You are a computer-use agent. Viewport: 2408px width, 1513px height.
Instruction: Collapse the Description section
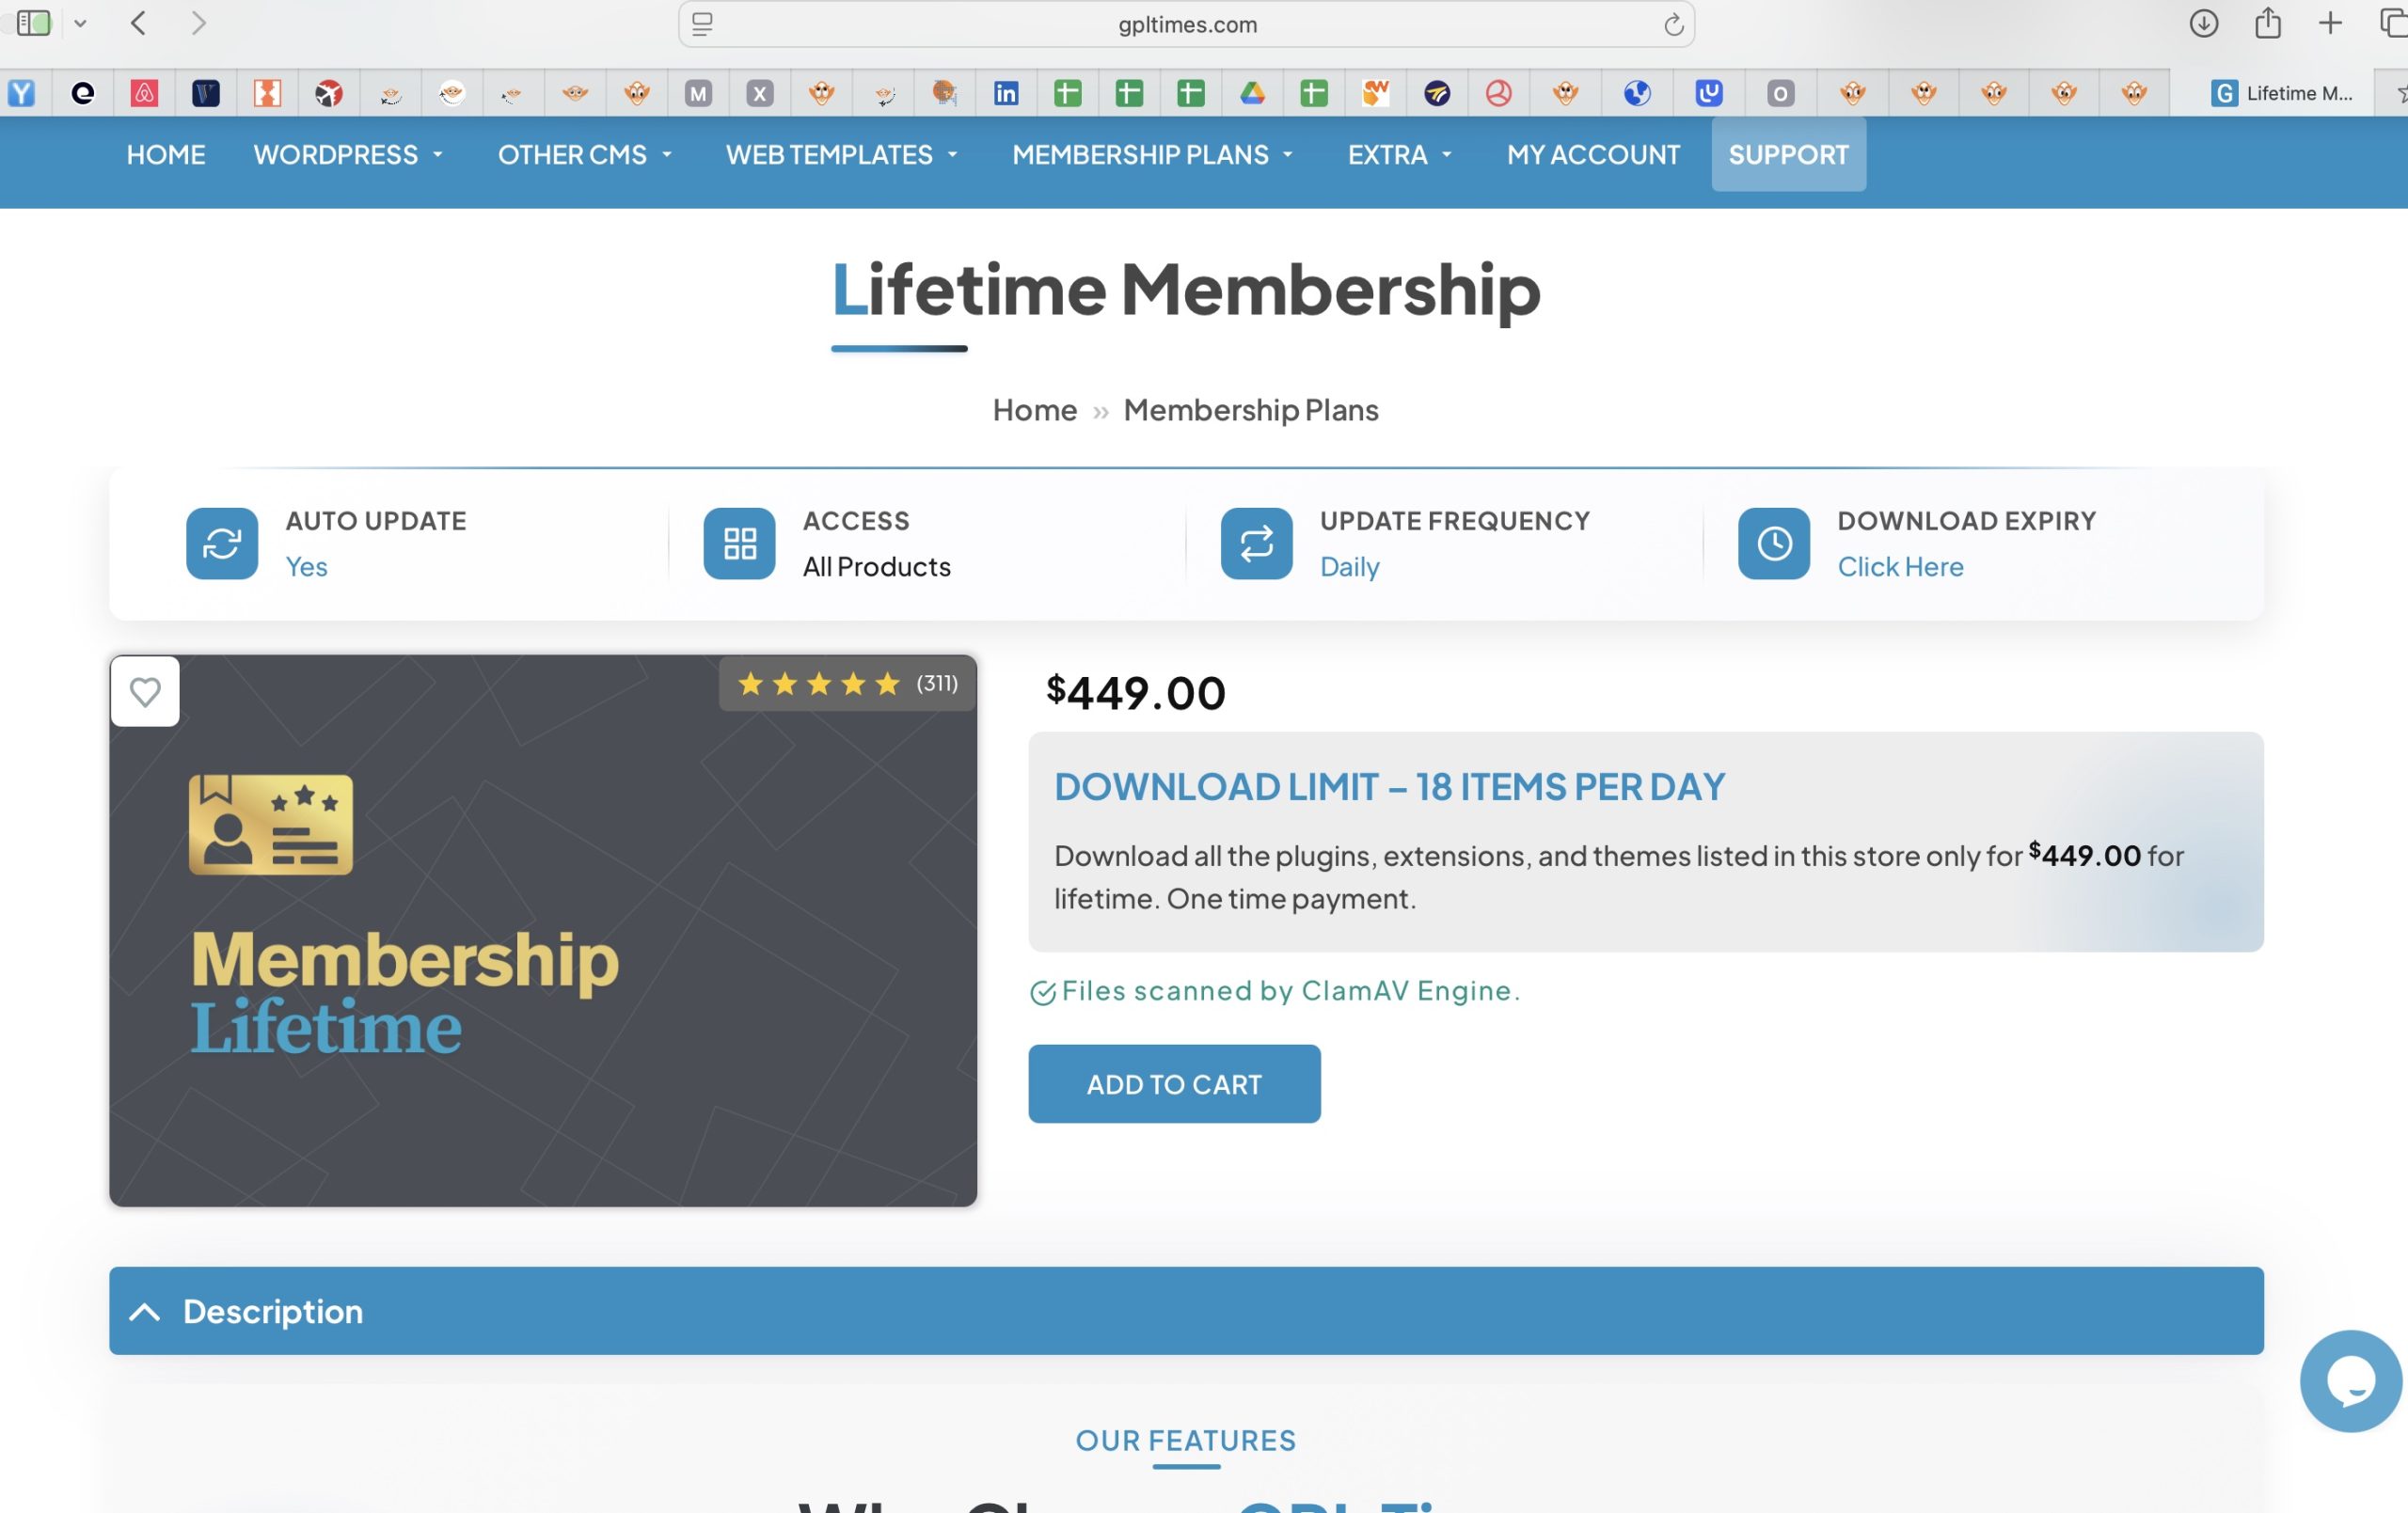[x=1186, y=1311]
